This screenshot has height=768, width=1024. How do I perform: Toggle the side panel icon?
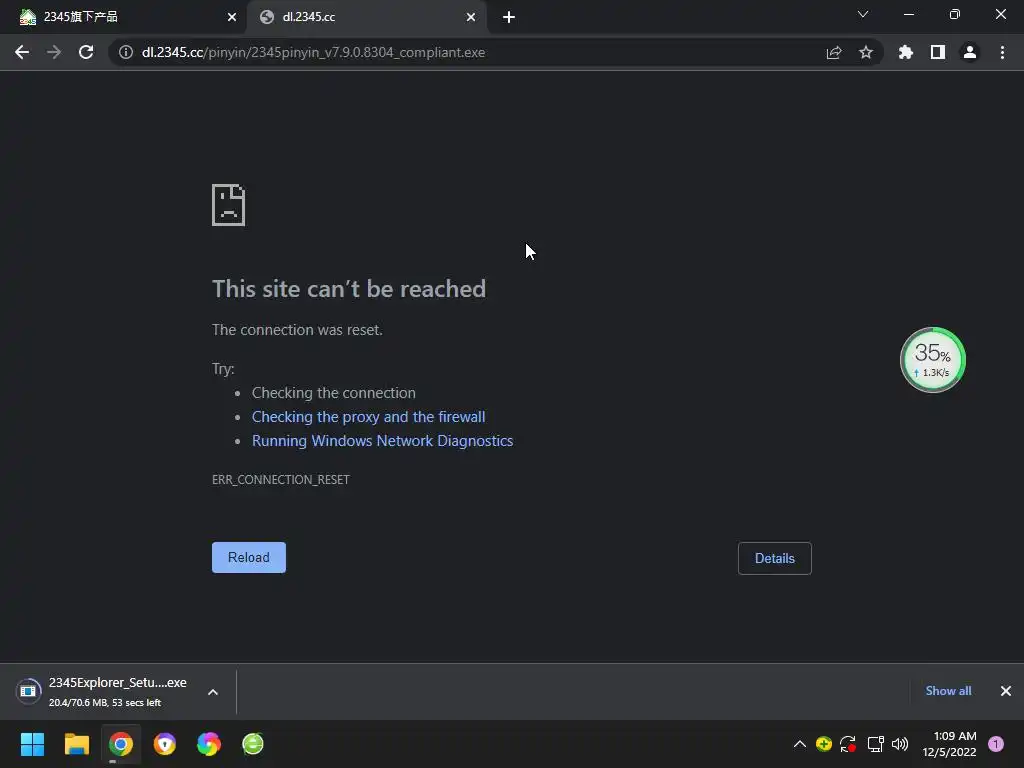(x=938, y=52)
